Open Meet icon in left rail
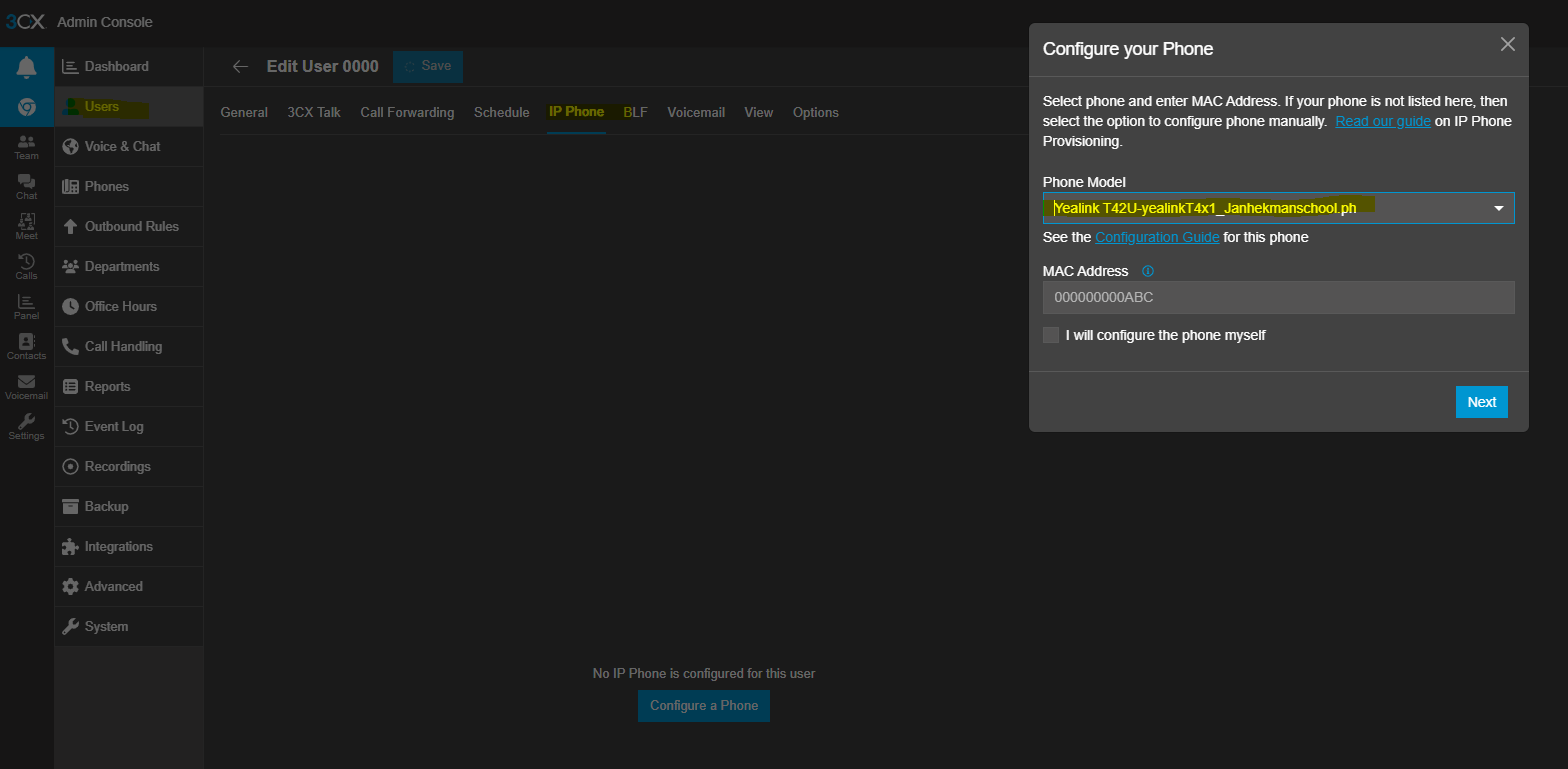1568x769 pixels. click(27, 227)
